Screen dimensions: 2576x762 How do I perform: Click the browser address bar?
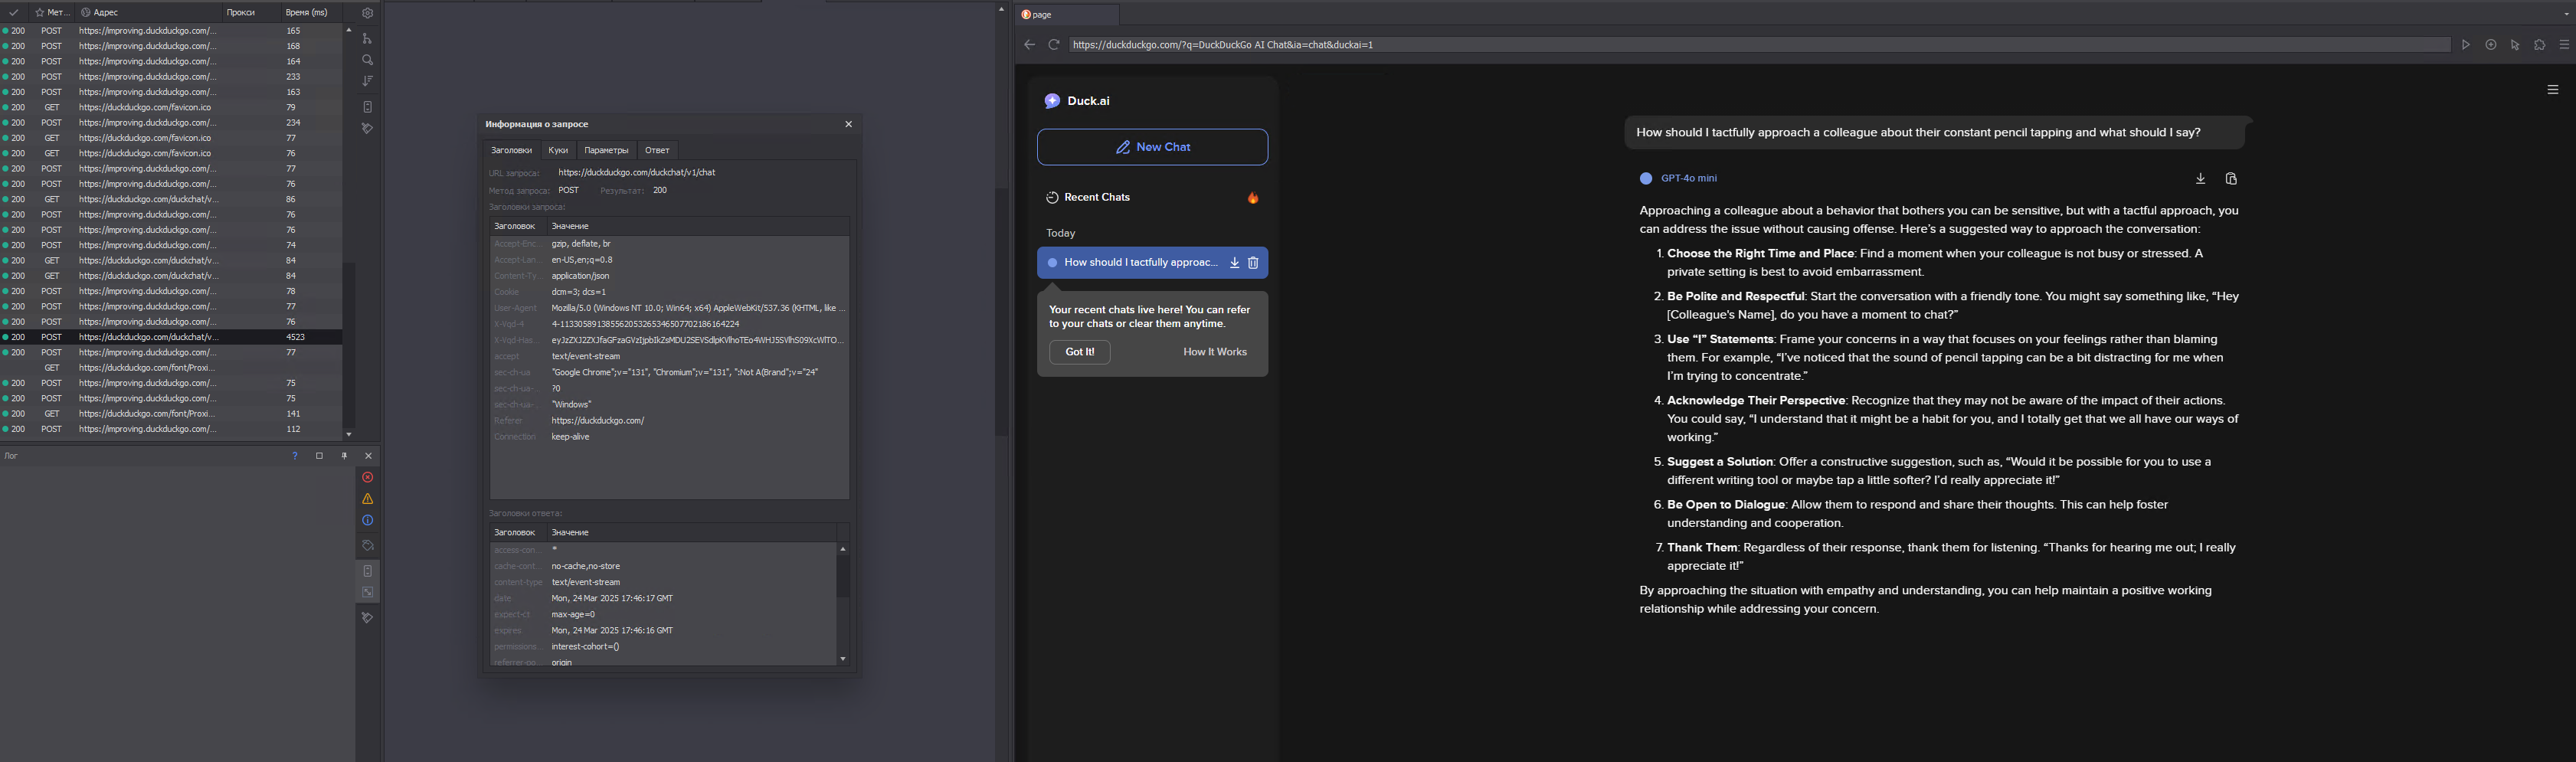click(1760, 45)
